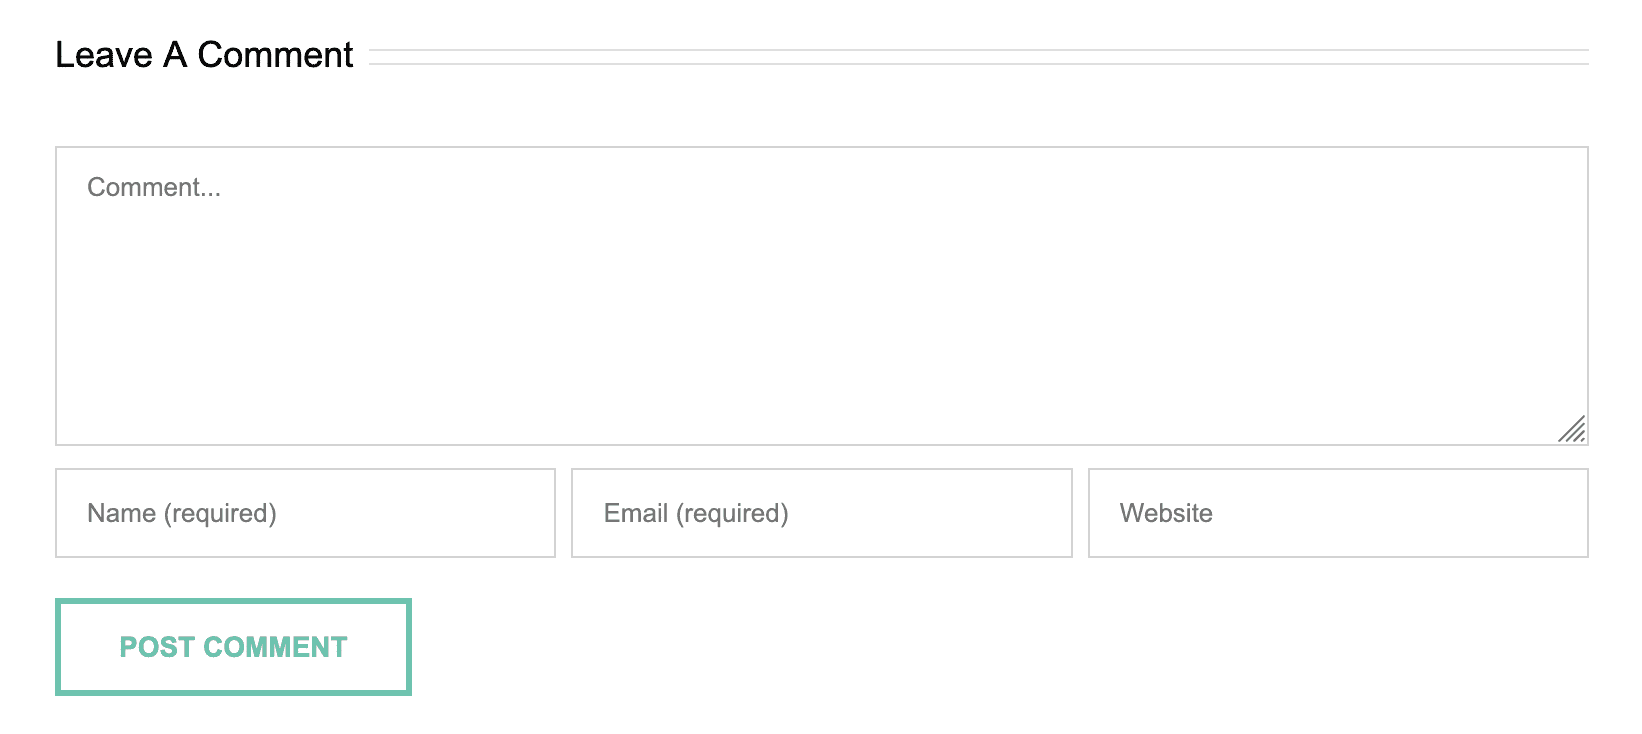Click the "Name (required)" placeholder text
Screen dimensions: 1642x734
182,513
